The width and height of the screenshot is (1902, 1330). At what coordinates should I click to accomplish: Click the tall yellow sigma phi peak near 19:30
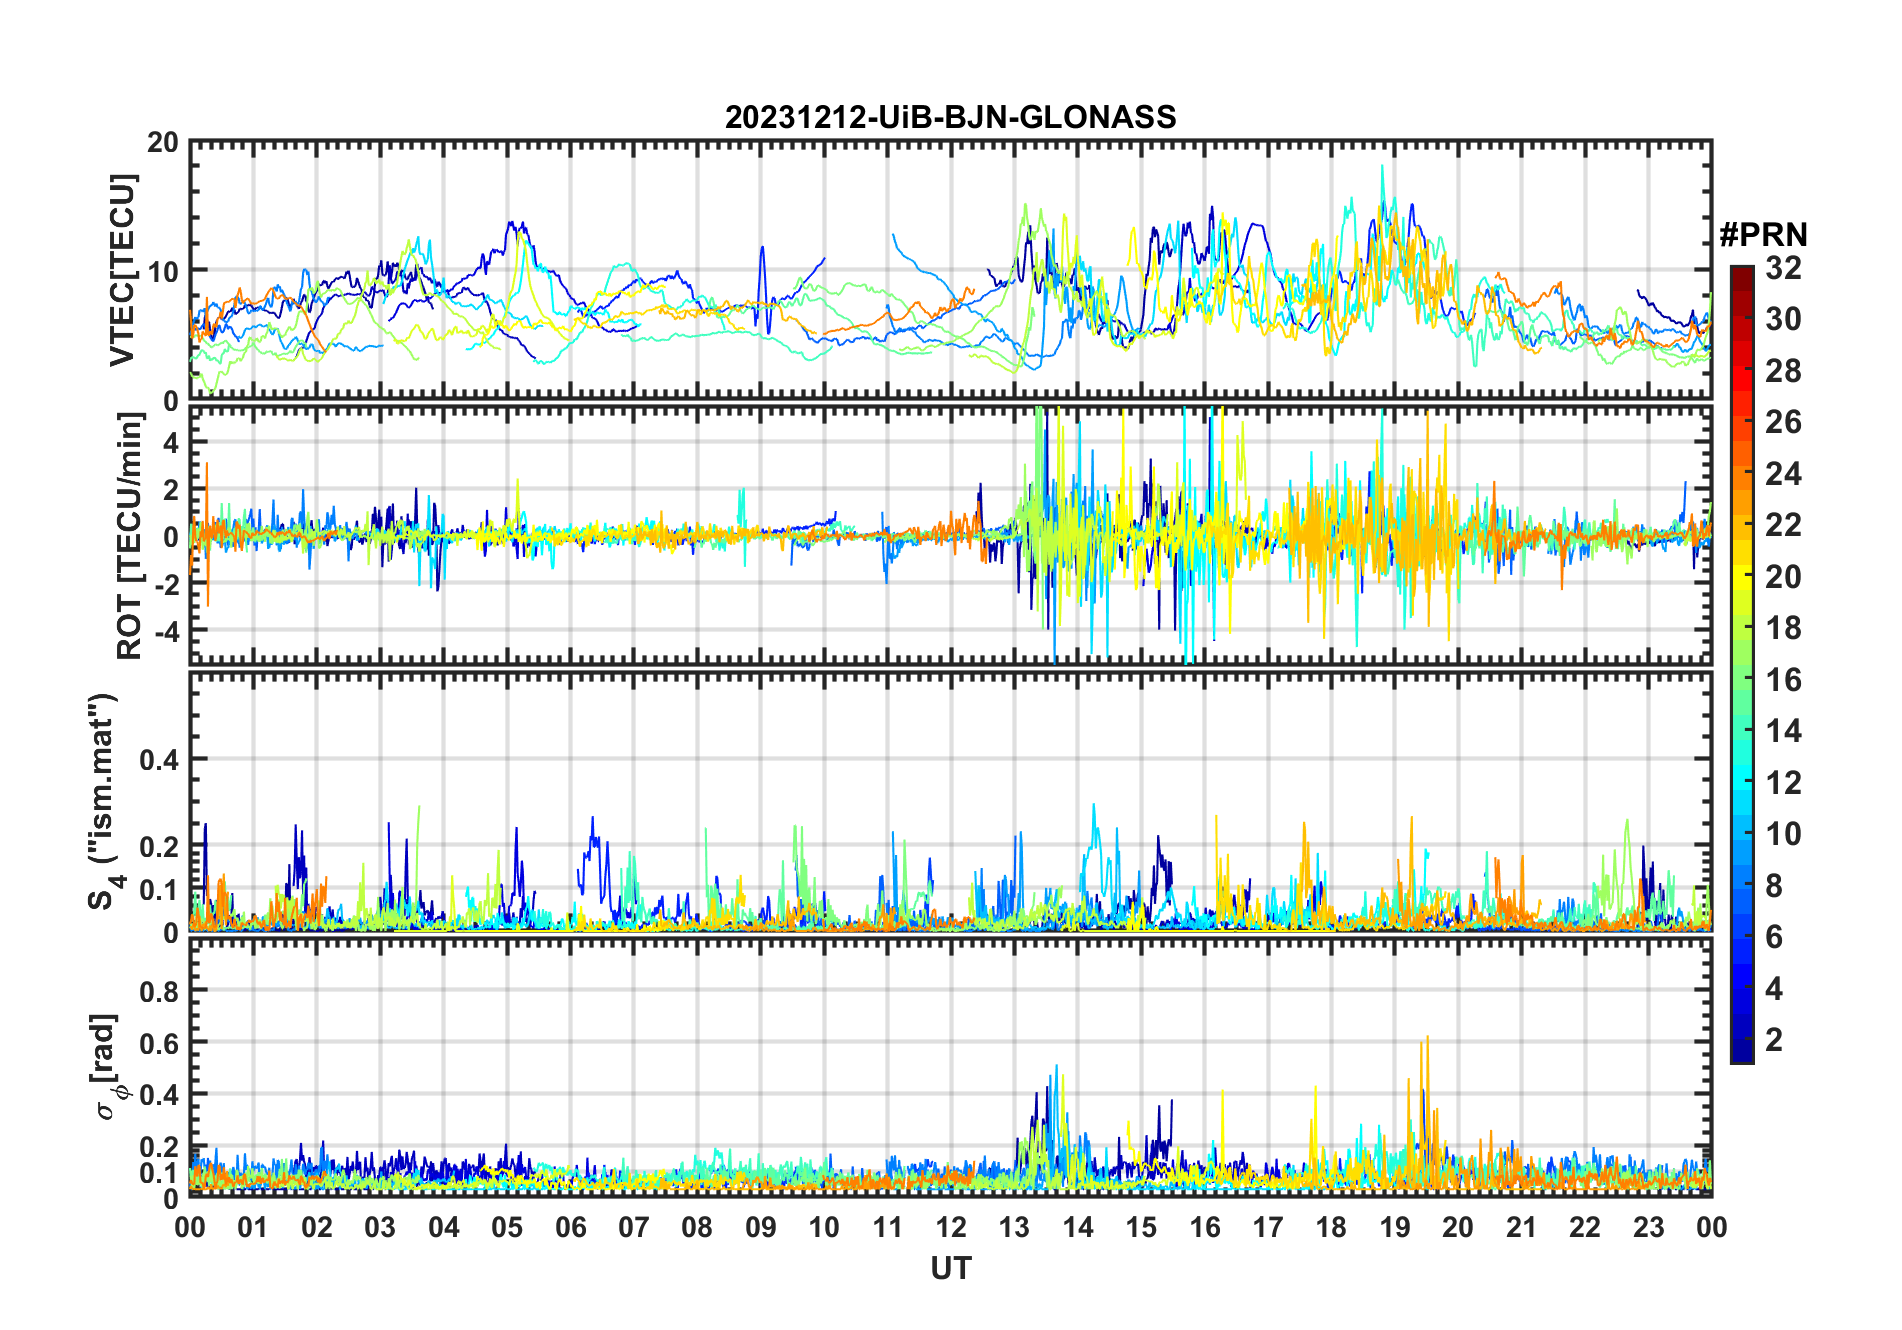pyautogui.click(x=1427, y=1040)
